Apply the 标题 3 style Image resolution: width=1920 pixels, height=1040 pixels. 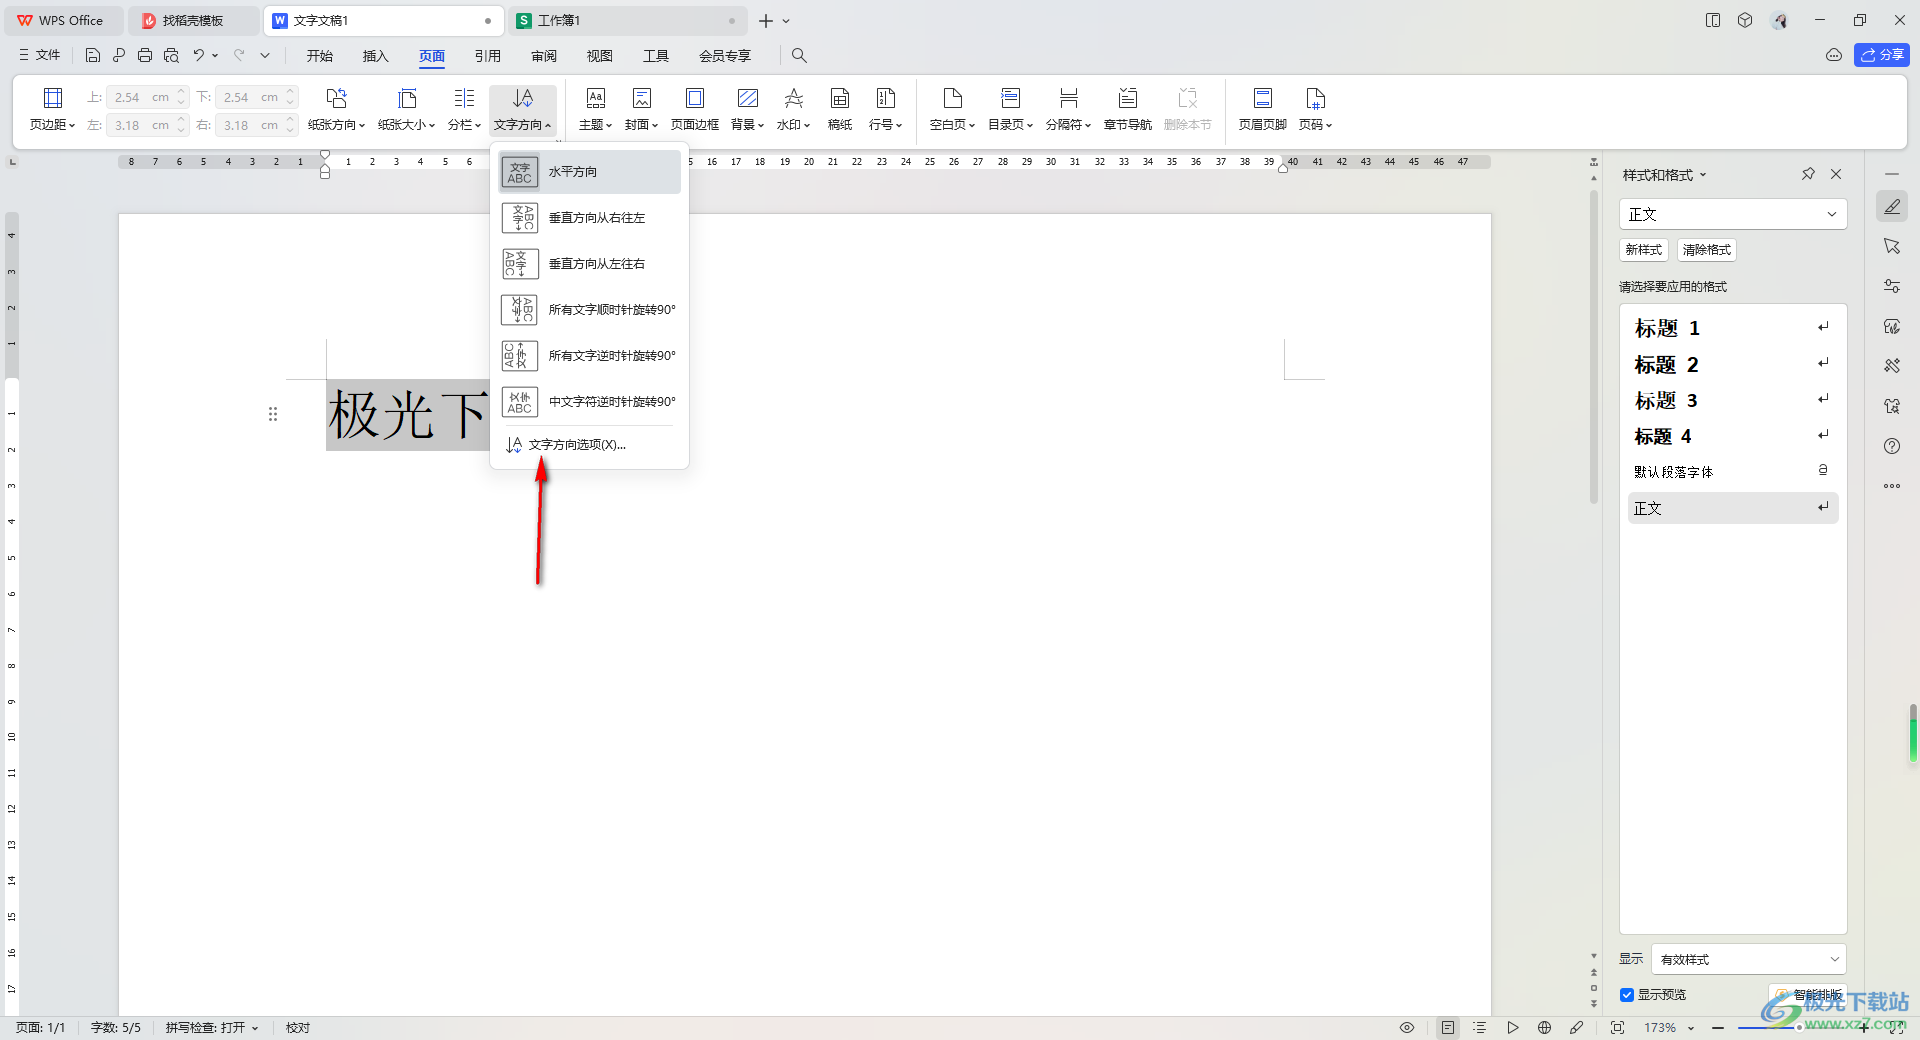pos(1733,400)
